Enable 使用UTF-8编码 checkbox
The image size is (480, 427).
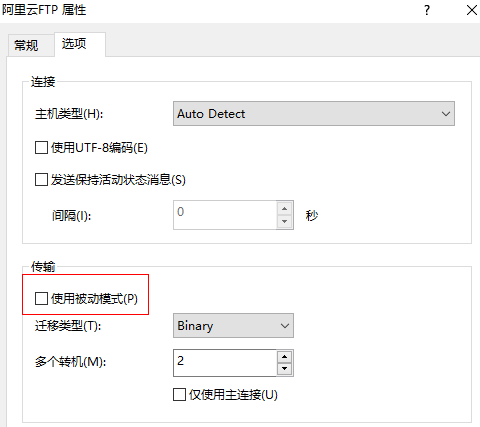pos(41,147)
